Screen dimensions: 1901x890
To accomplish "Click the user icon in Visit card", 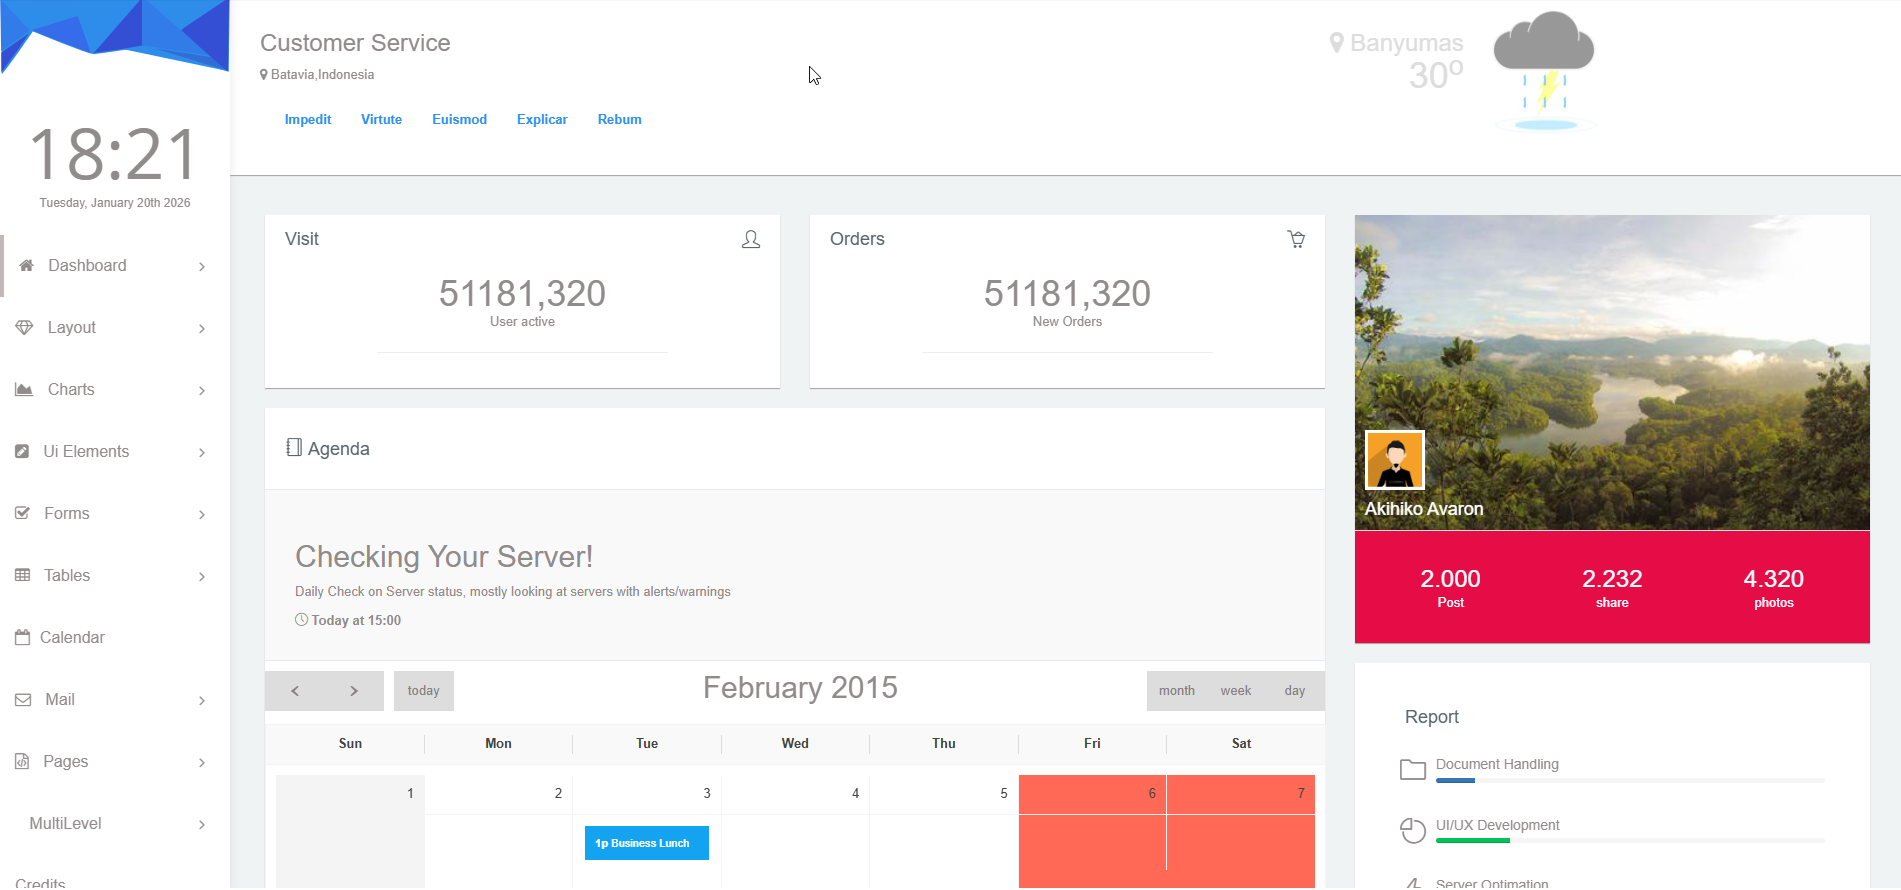I will [750, 240].
